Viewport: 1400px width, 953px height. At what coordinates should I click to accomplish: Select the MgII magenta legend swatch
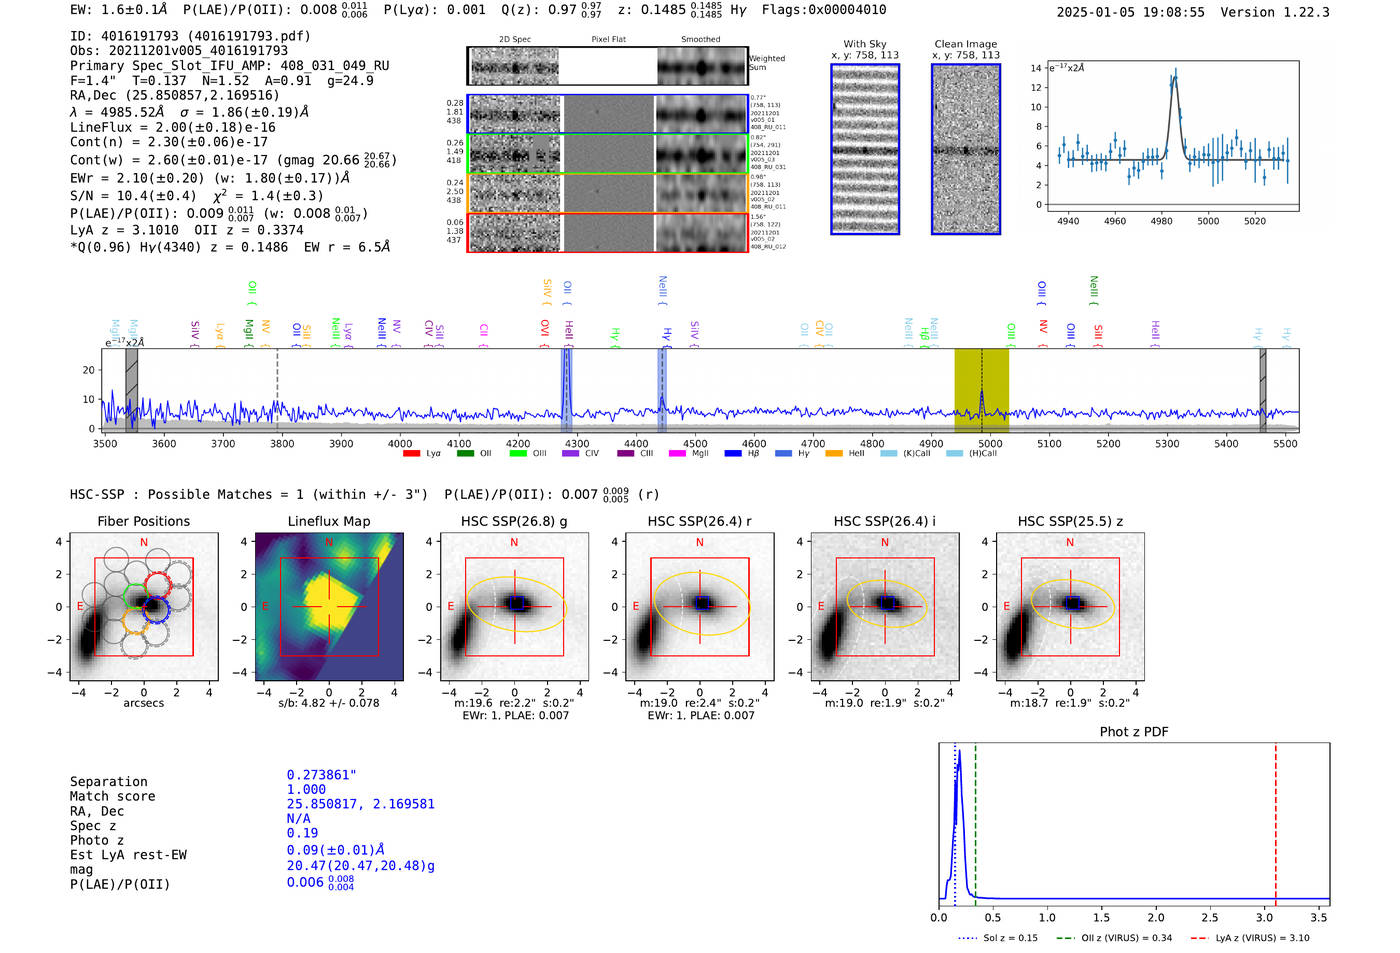point(677,454)
